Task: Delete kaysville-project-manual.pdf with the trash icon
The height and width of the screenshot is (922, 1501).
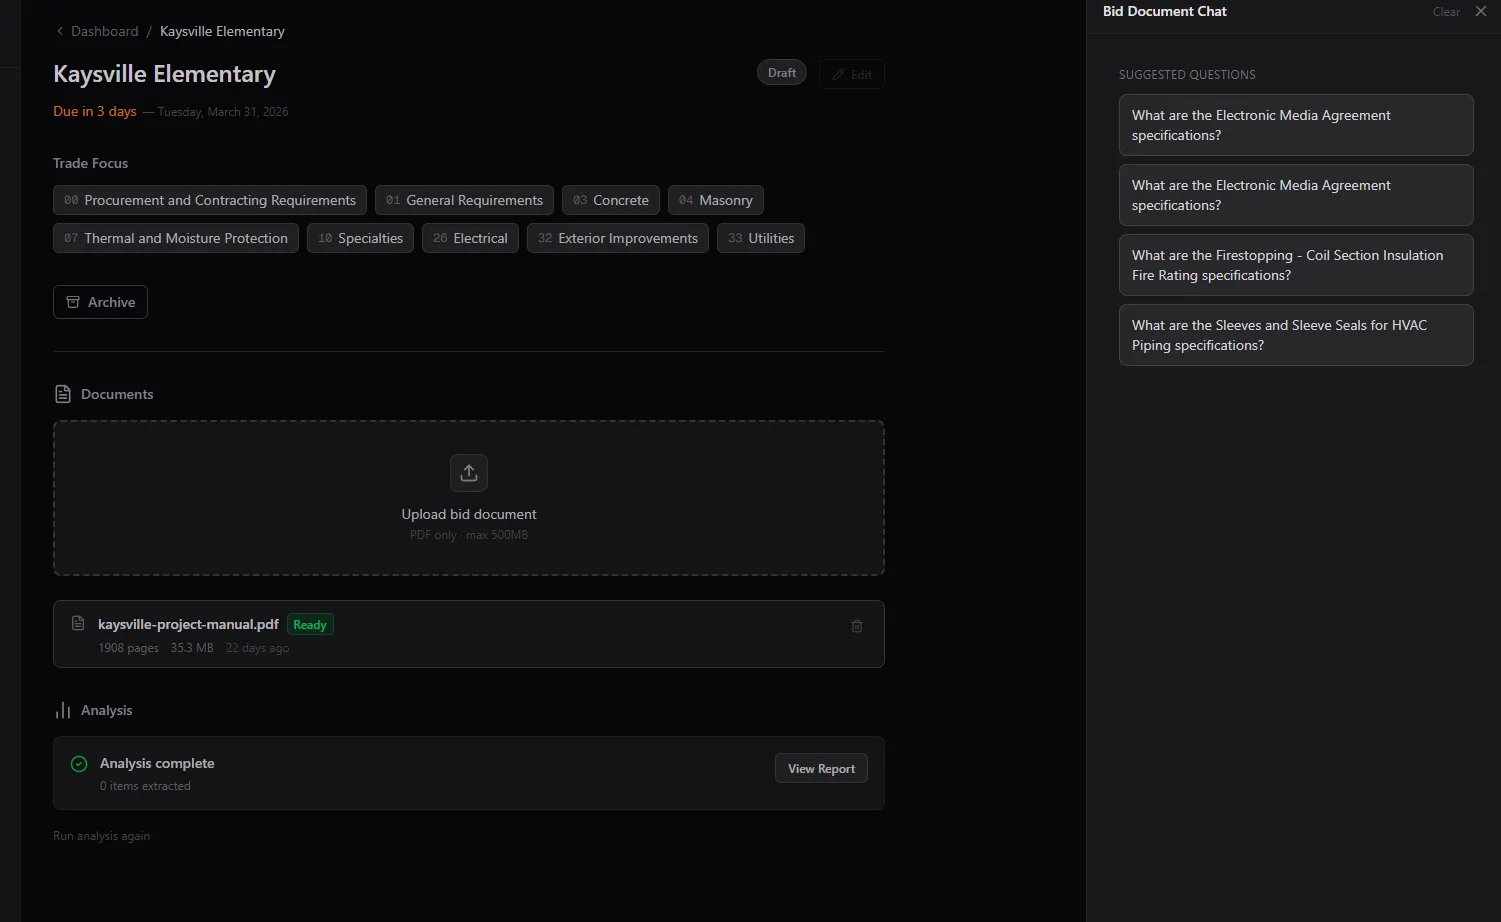Action: [856, 626]
